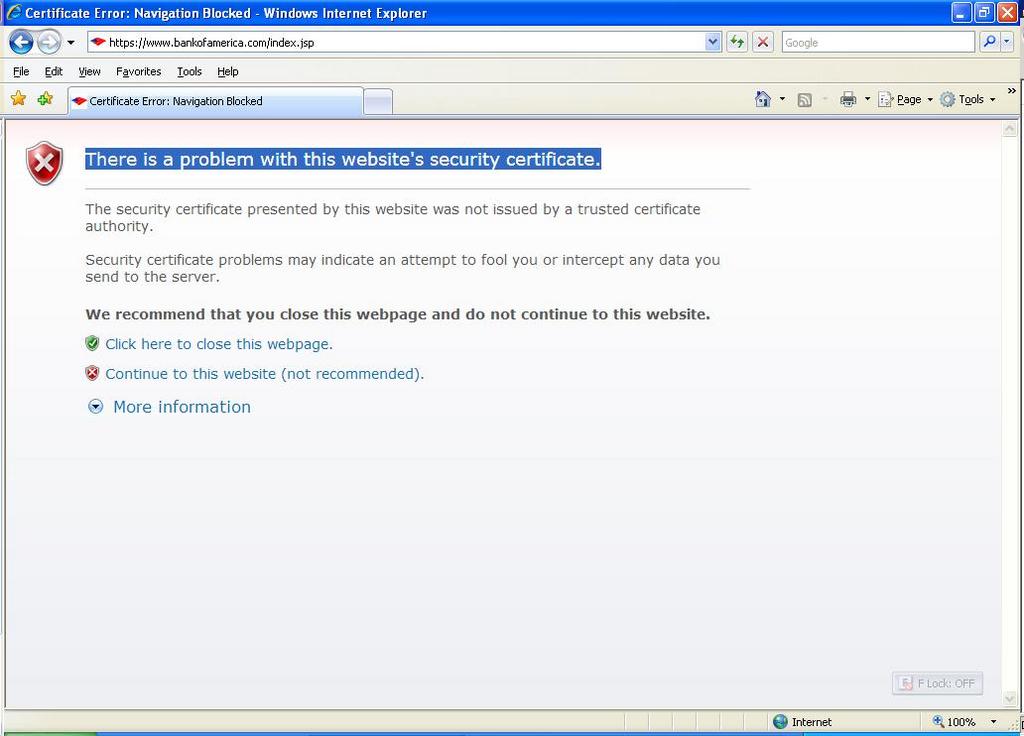Refresh the page with the green arrows icon
The image size is (1024, 736).
click(737, 42)
